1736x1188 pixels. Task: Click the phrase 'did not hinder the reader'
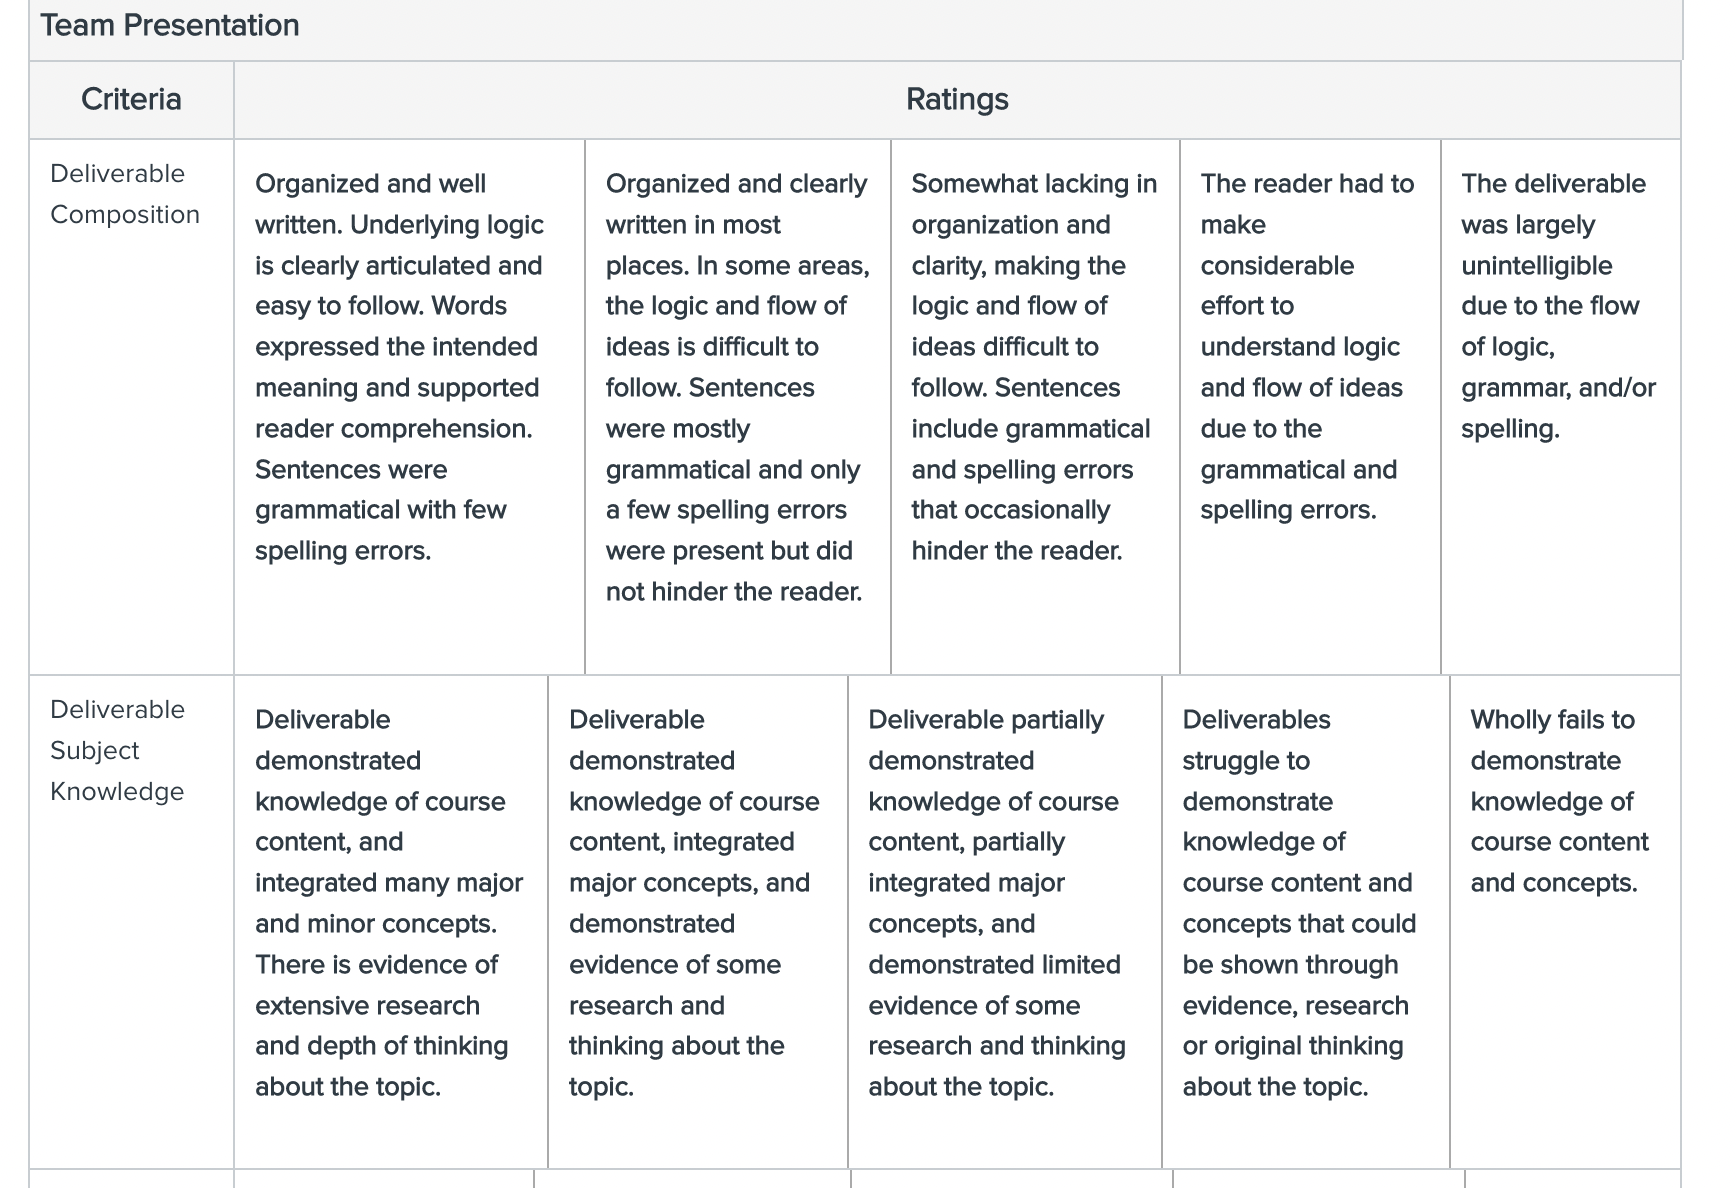(x=733, y=571)
